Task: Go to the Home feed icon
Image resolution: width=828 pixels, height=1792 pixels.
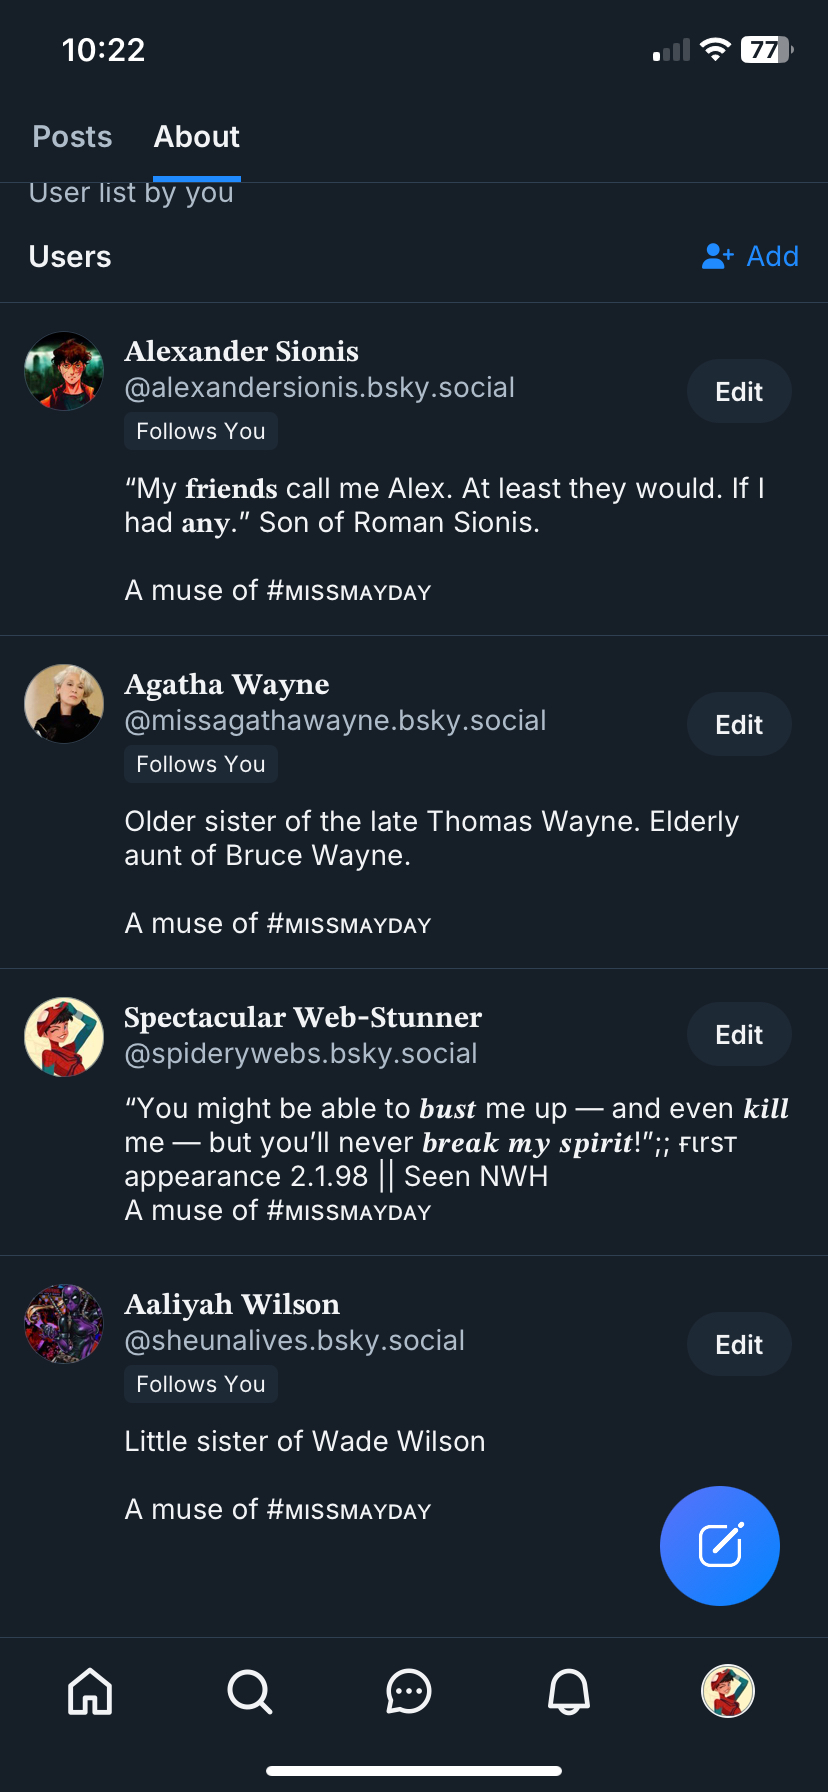Action: 90,1691
